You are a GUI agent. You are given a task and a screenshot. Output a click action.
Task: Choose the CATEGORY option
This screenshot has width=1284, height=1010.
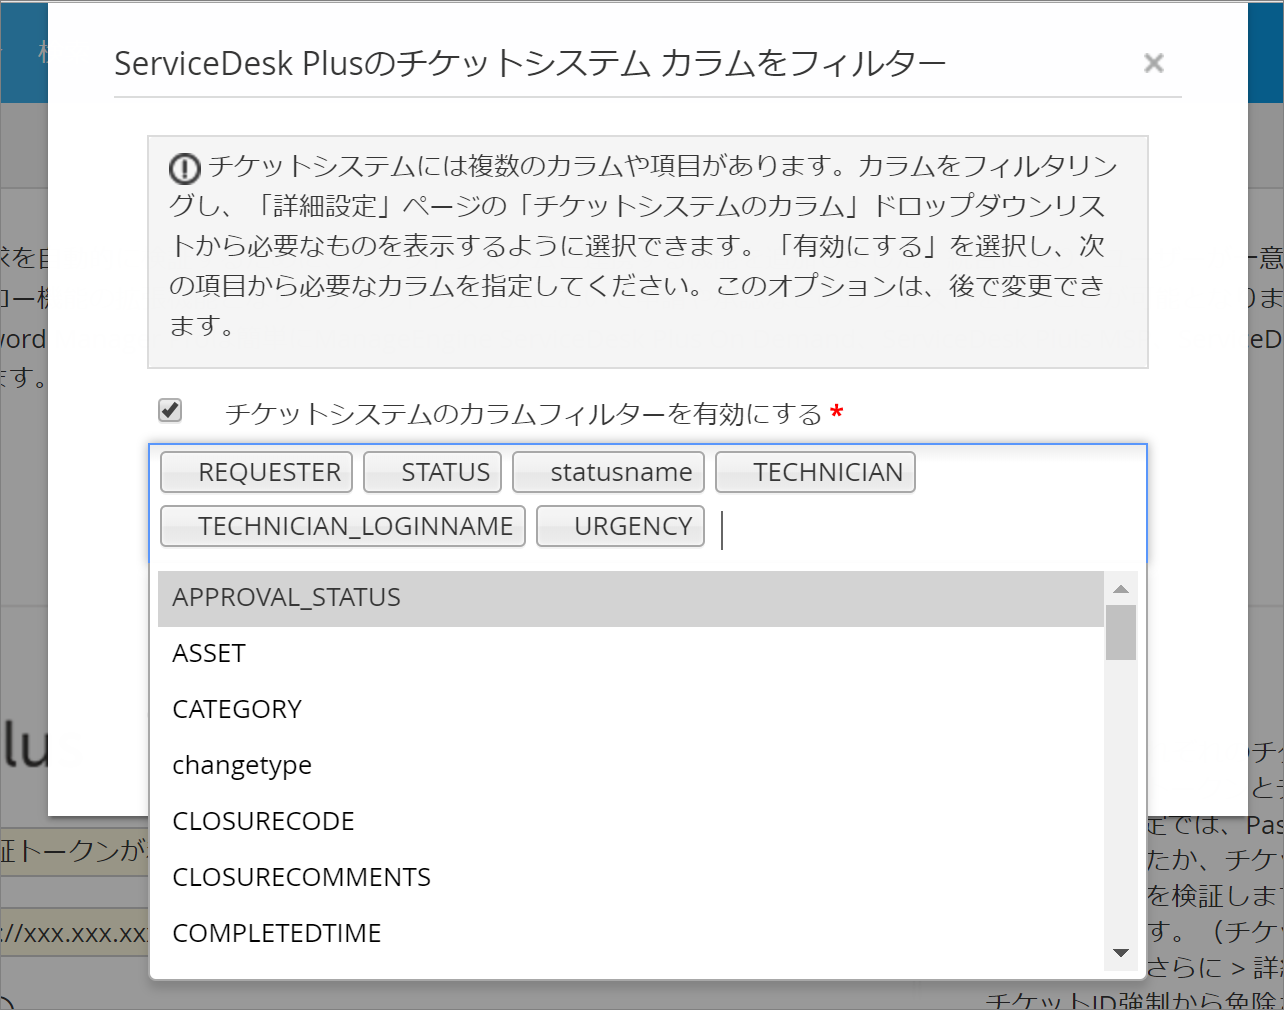coord(630,710)
